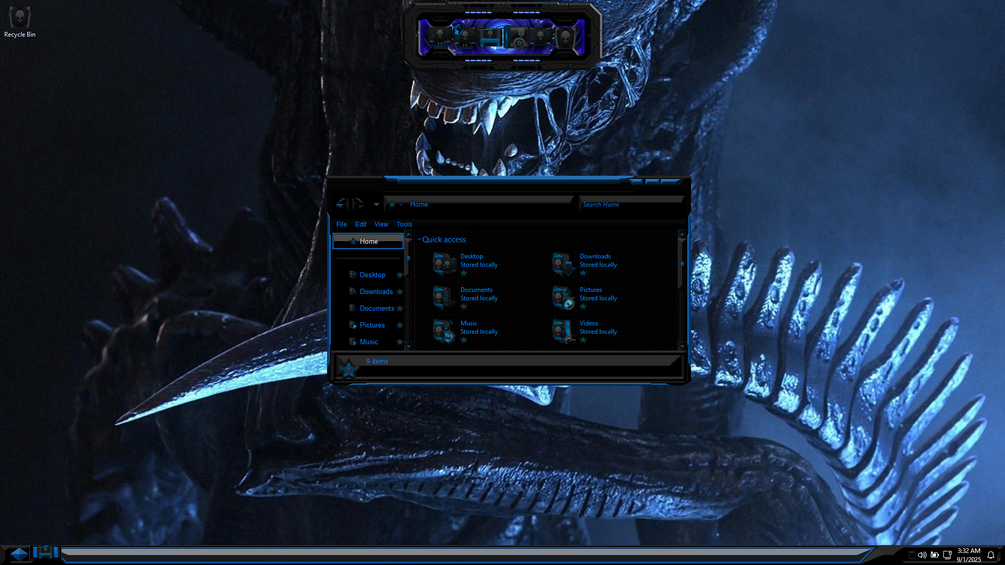Click the large star icon in status bar
Image resolution: width=1005 pixels, height=565 pixels.
348,370
